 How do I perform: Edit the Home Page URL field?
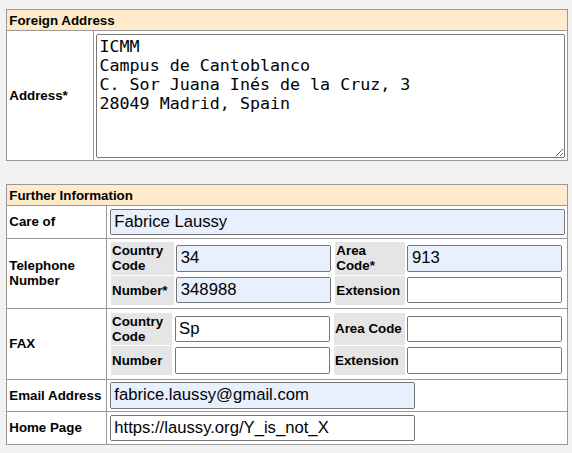point(262,428)
